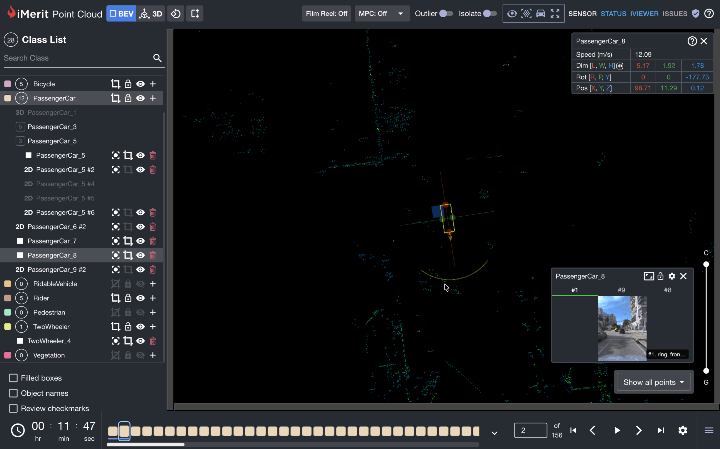Add new Bicycle object with plus icon
This screenshot has width=720, height=449.
[x=153, y=84]
